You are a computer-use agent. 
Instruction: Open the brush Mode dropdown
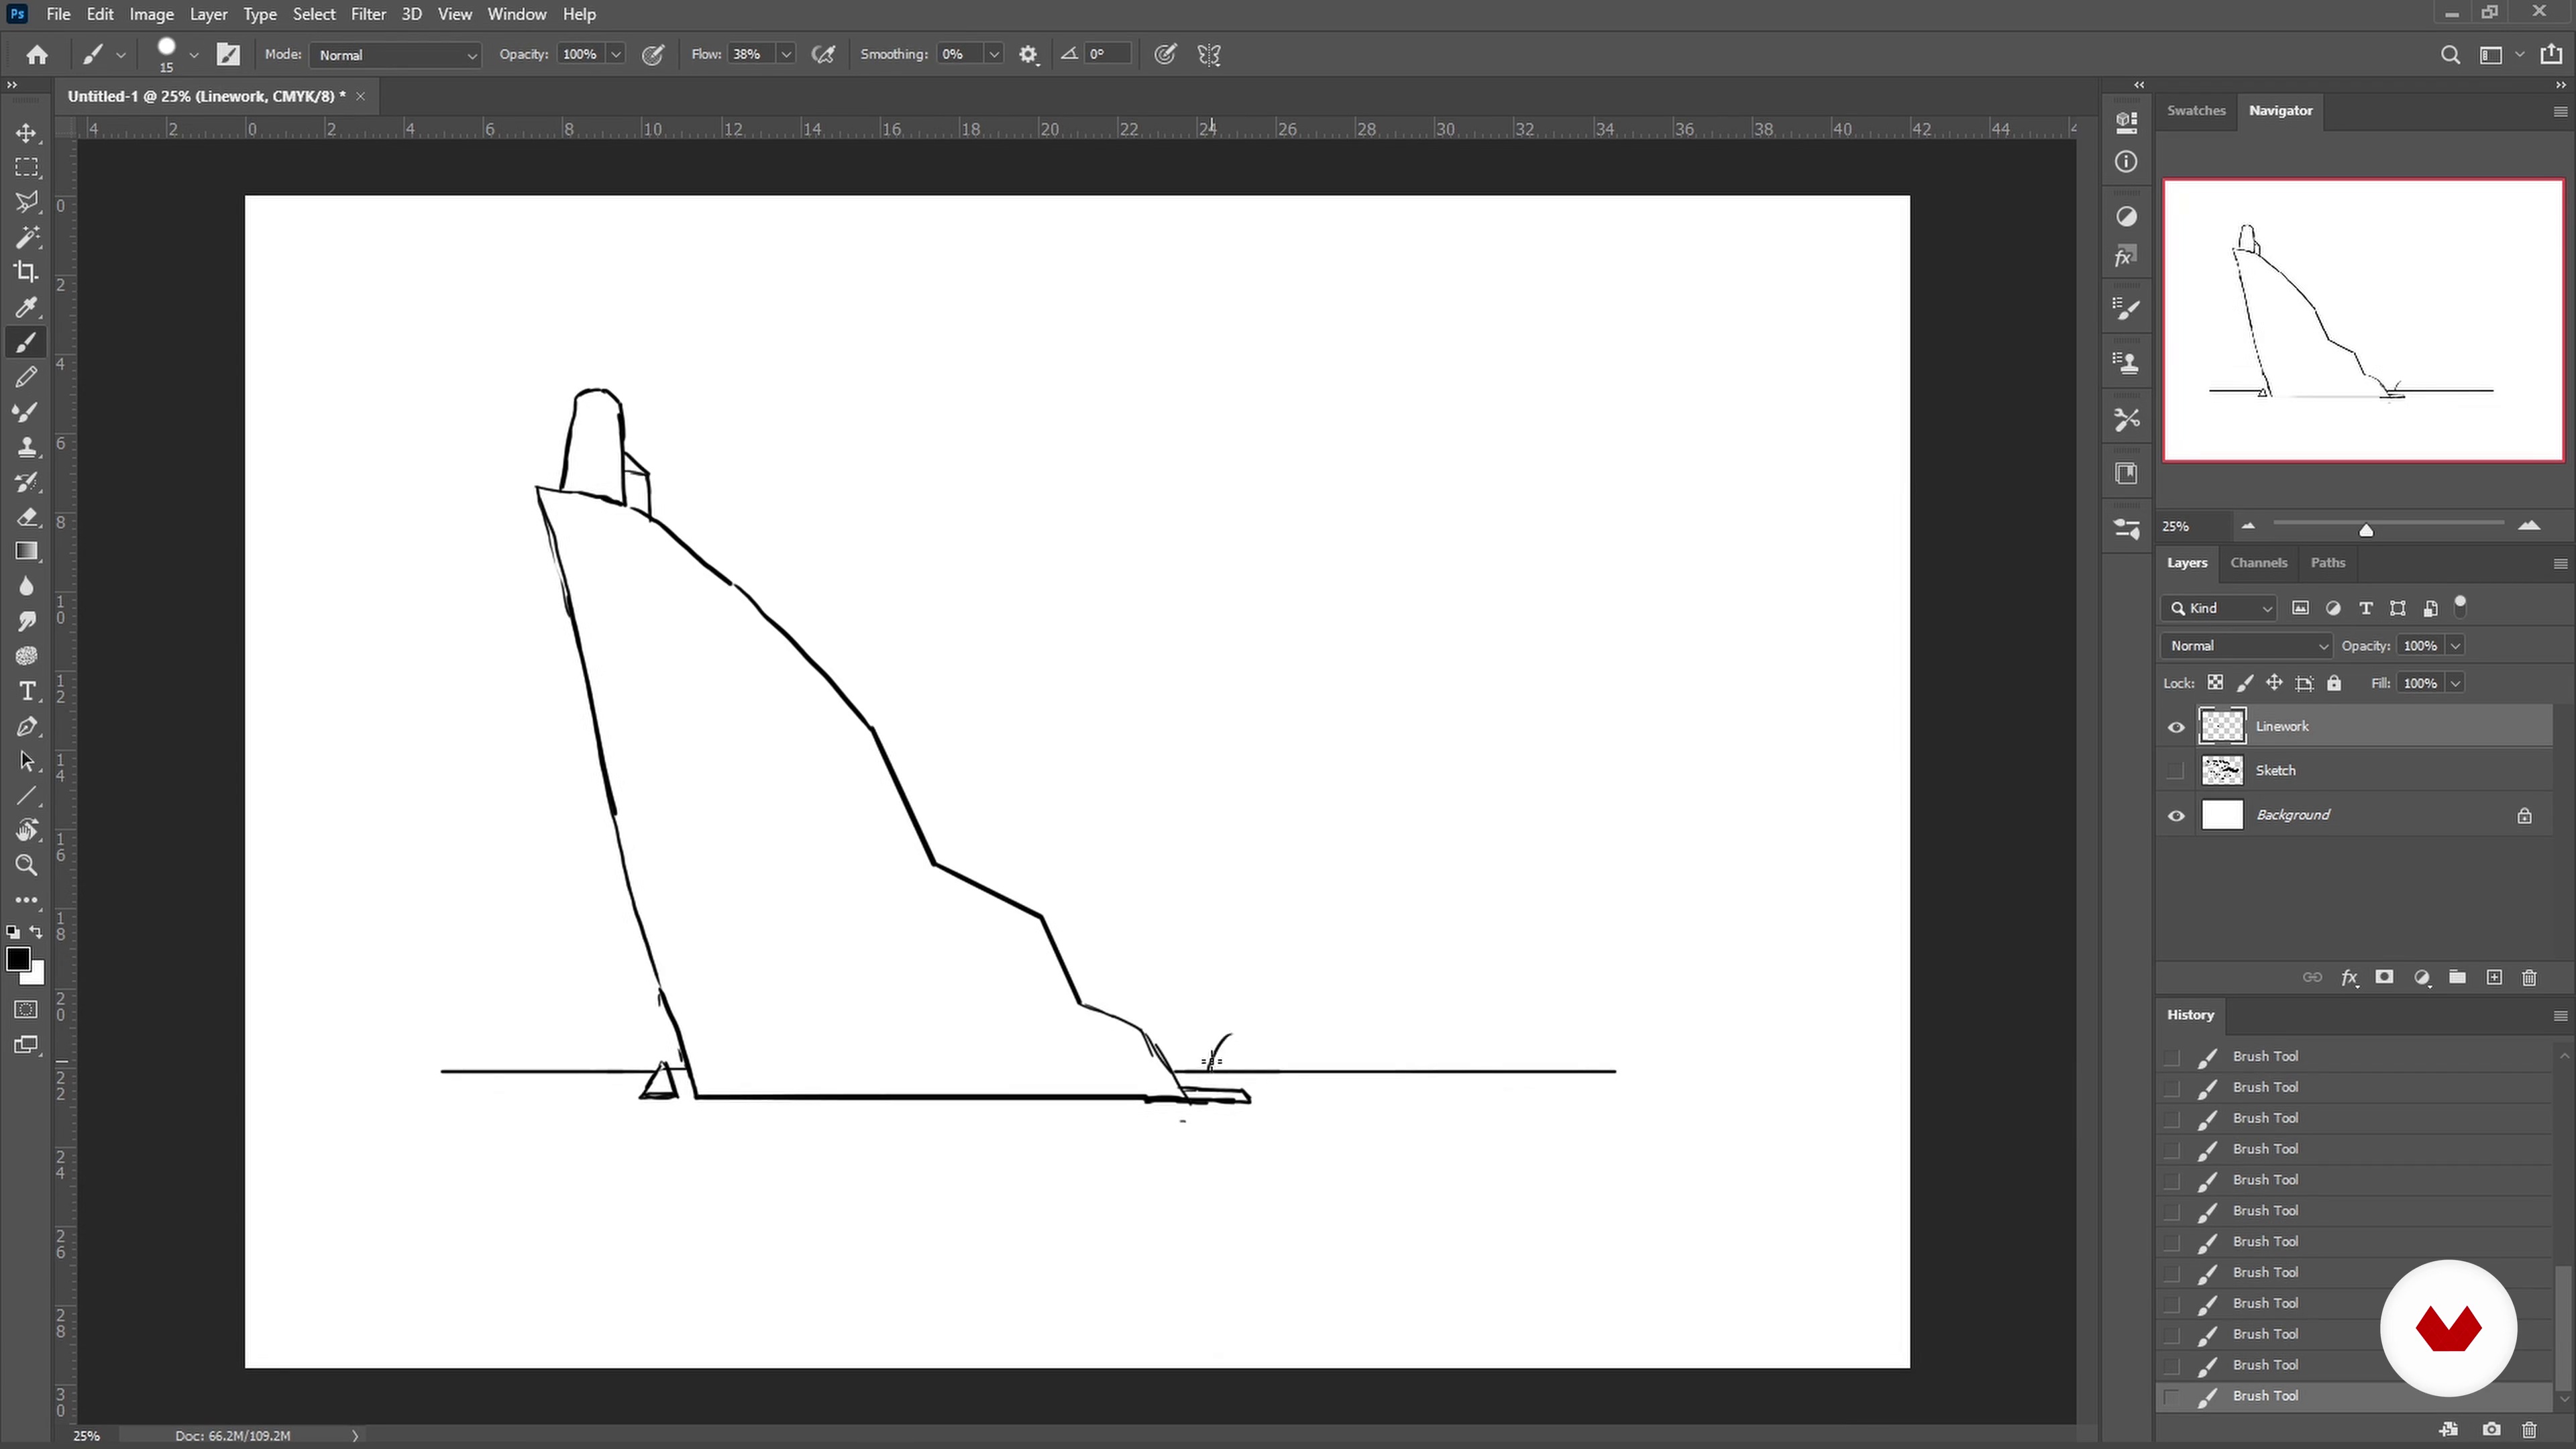[396, 55]
